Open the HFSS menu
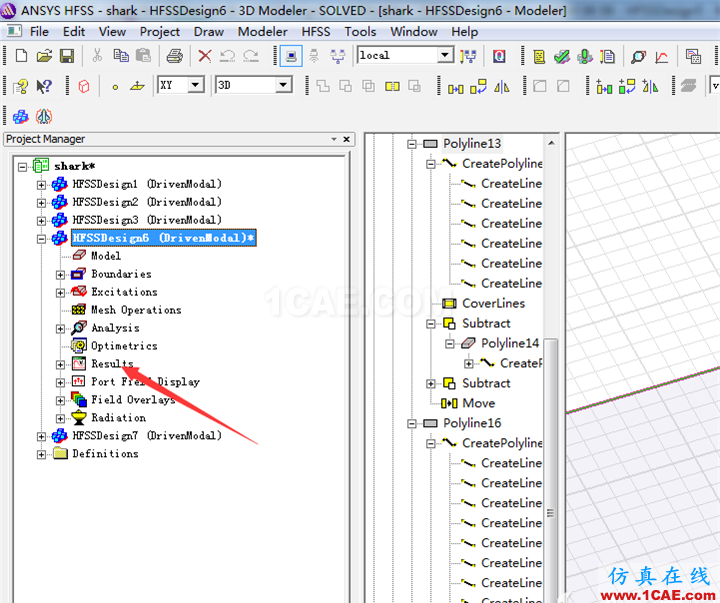Image resolution: width=720 pixels, height=603 pixels. [x=315, y=32]
